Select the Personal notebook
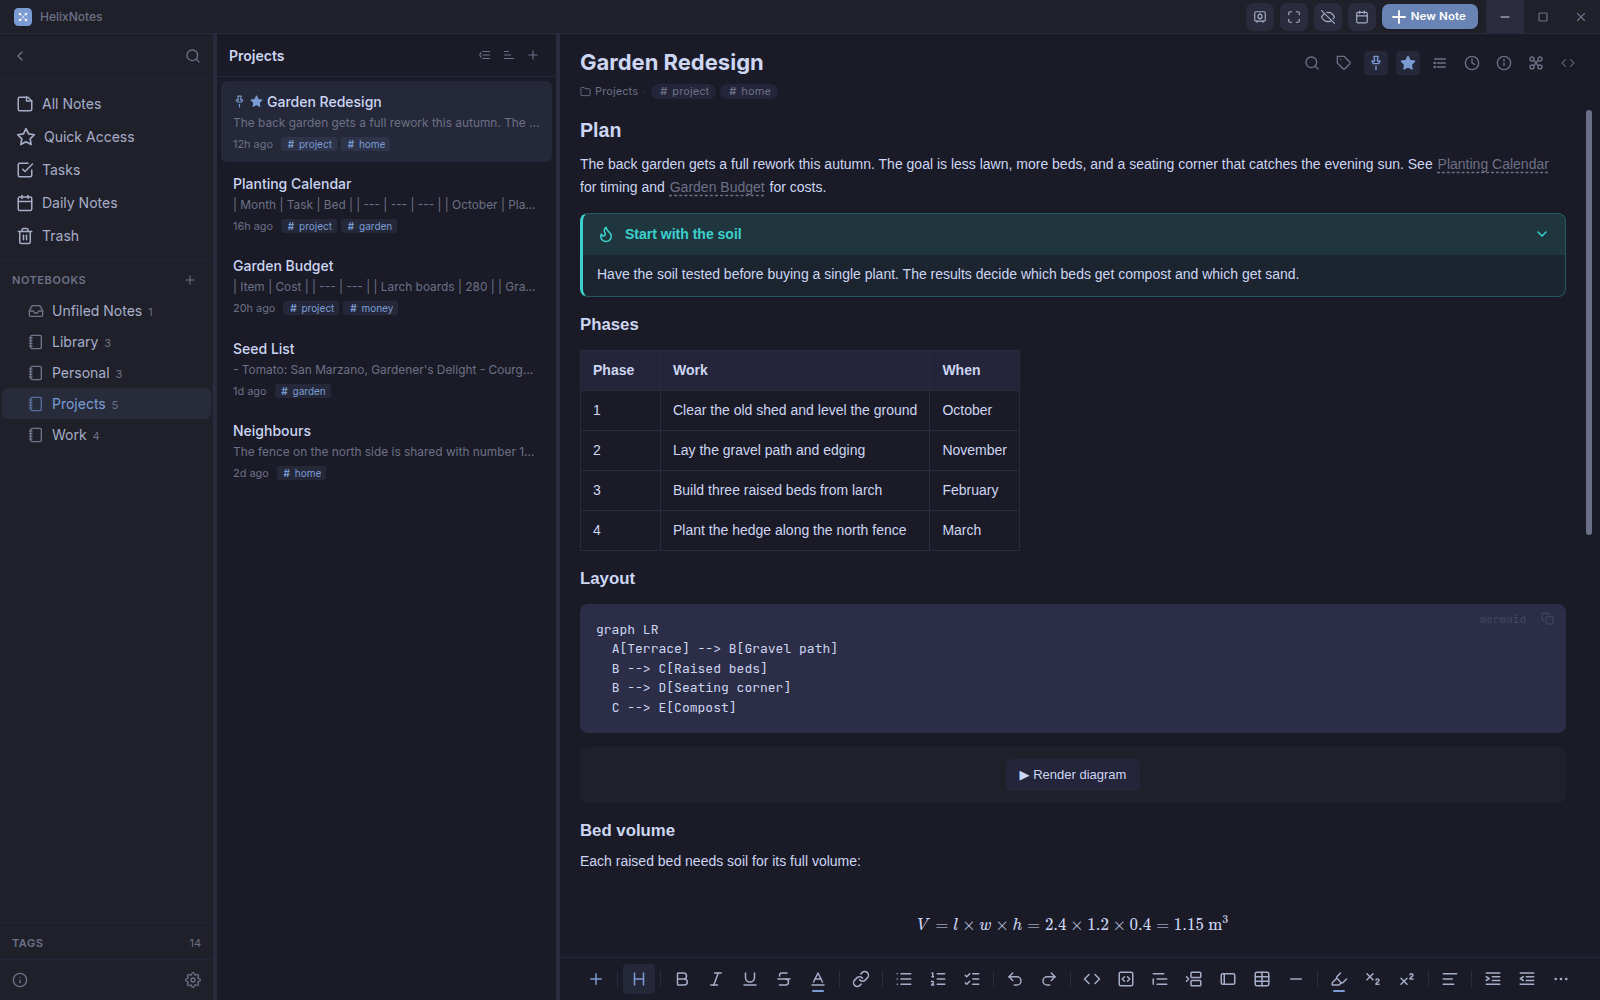Image resolution: width=1600 pixels, height=1000 pixels. (106, 373)
